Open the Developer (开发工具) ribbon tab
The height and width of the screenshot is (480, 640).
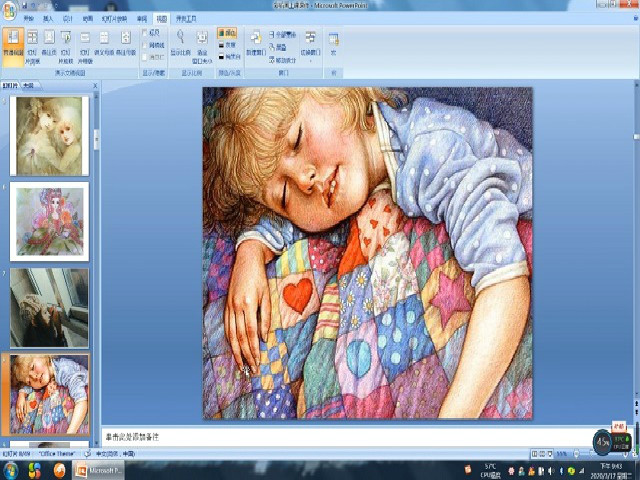(186, 19)
